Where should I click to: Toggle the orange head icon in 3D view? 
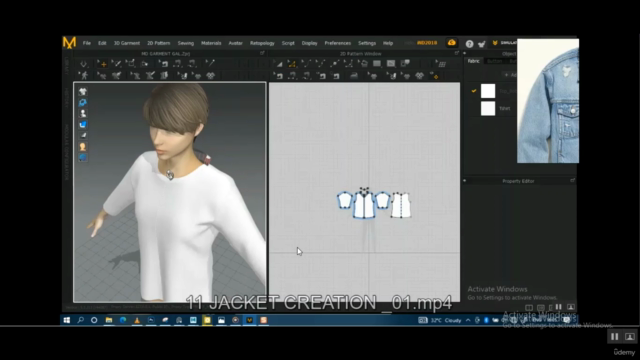[x=83, y=147]
